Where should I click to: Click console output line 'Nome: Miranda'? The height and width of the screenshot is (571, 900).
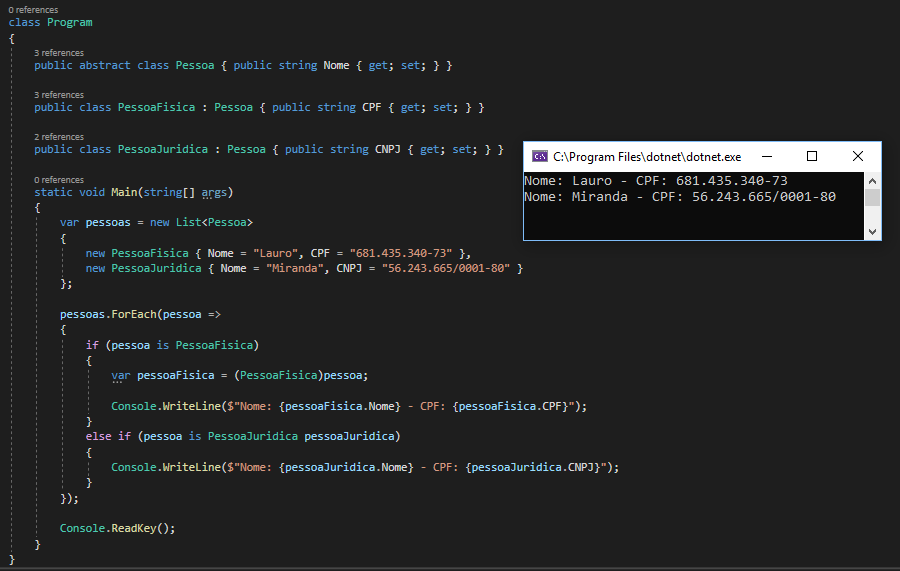click(x=680, y=197)
